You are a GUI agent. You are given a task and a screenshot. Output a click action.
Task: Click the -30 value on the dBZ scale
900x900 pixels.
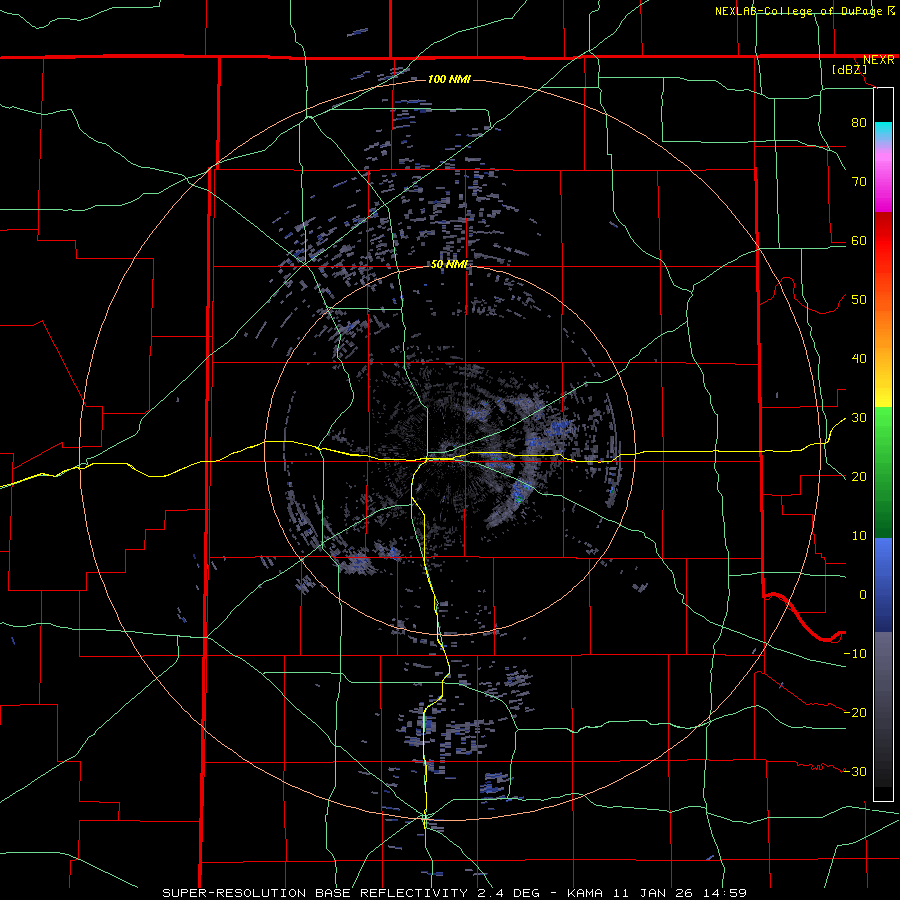[855, 771]
